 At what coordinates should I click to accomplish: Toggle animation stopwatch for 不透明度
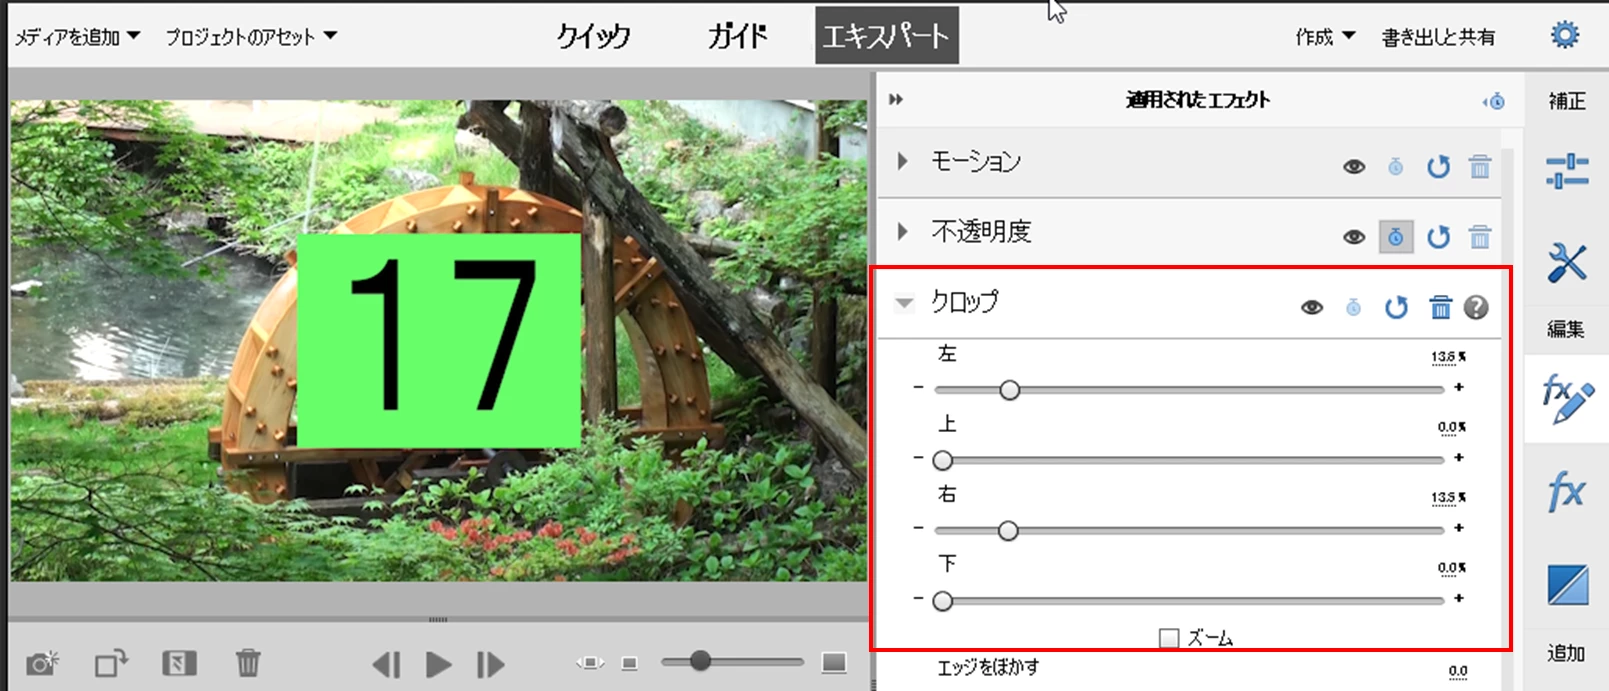click(x=1396, y=237)
